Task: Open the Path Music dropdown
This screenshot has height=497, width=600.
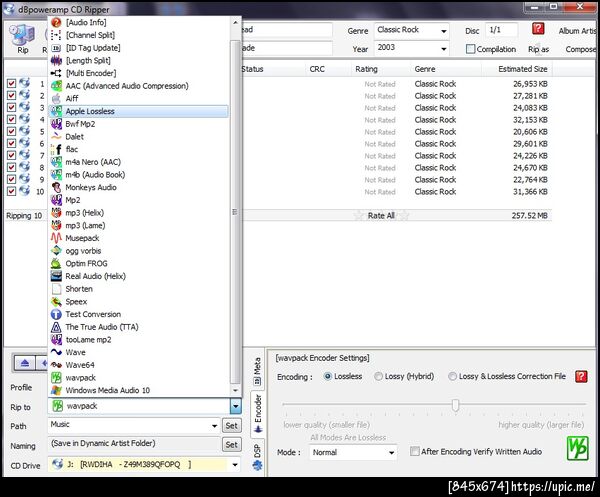Action: (x=214, y=426)
